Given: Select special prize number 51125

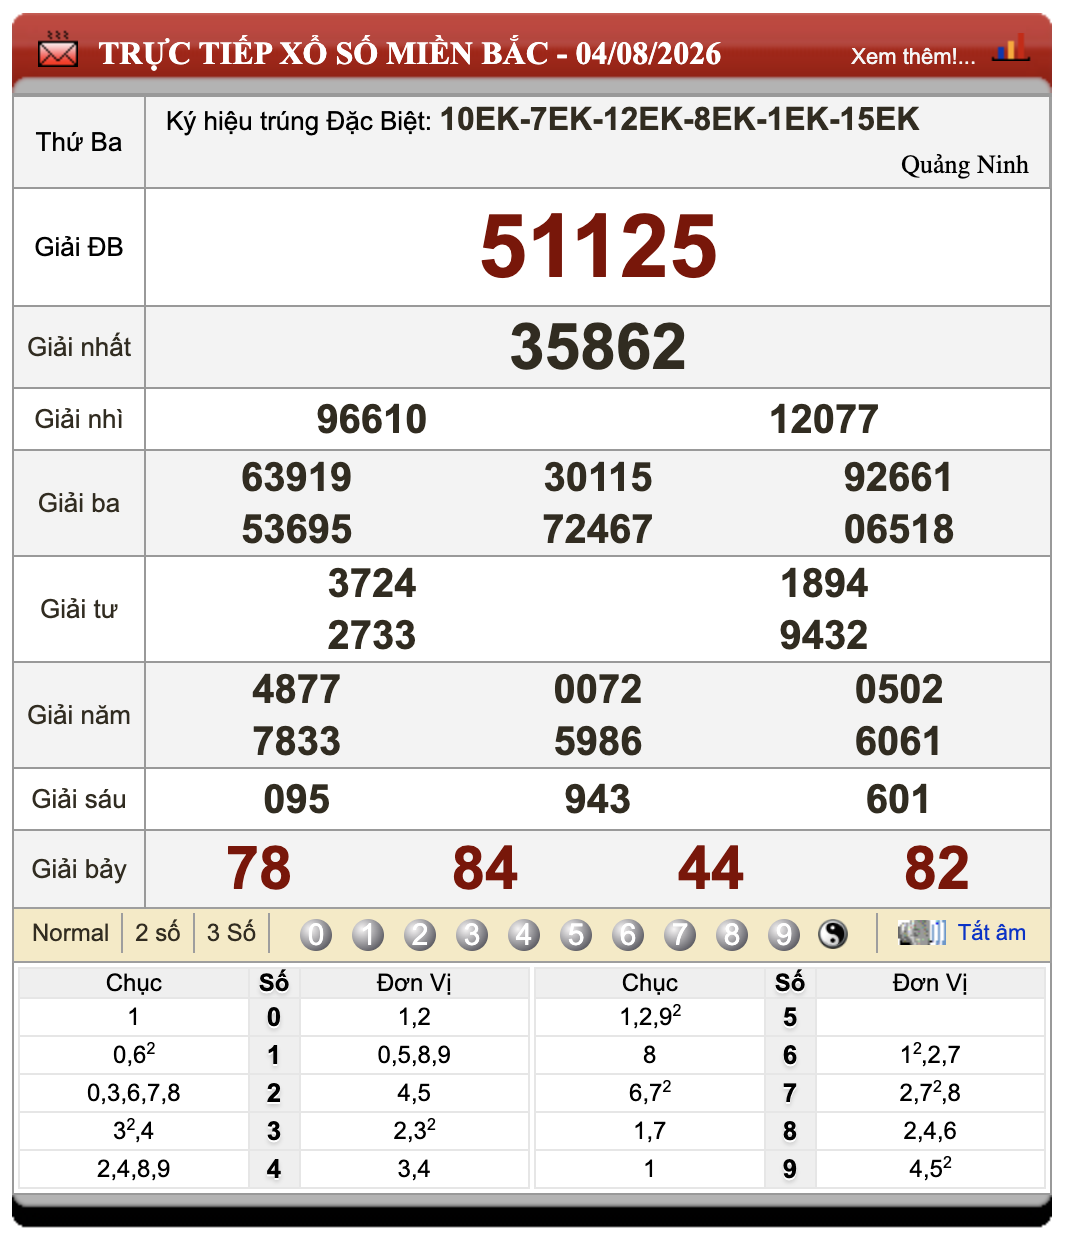Looking at the screenshot, I should tap(598, 246).
